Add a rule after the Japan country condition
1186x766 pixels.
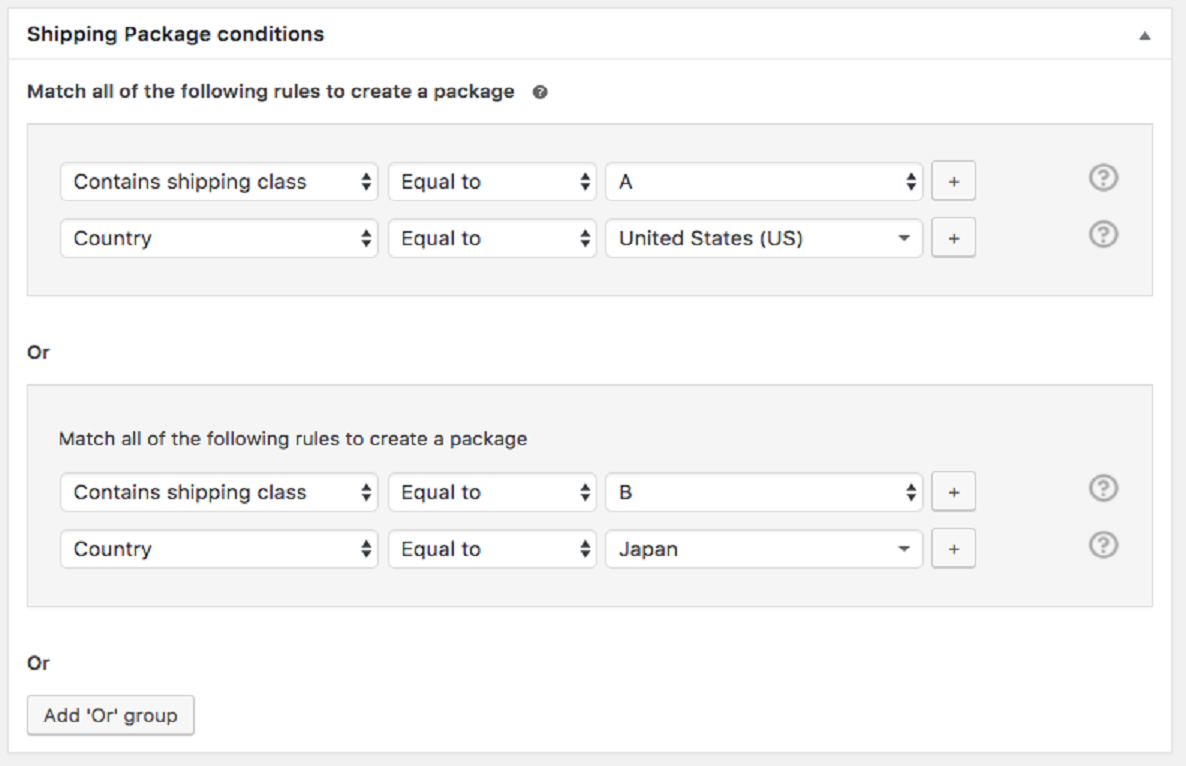tap(953, 548)
